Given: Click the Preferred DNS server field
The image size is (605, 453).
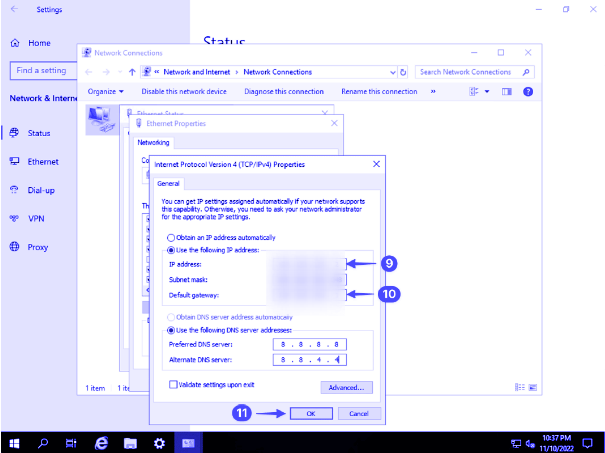Looking at the screenshot, I should 310,344.
